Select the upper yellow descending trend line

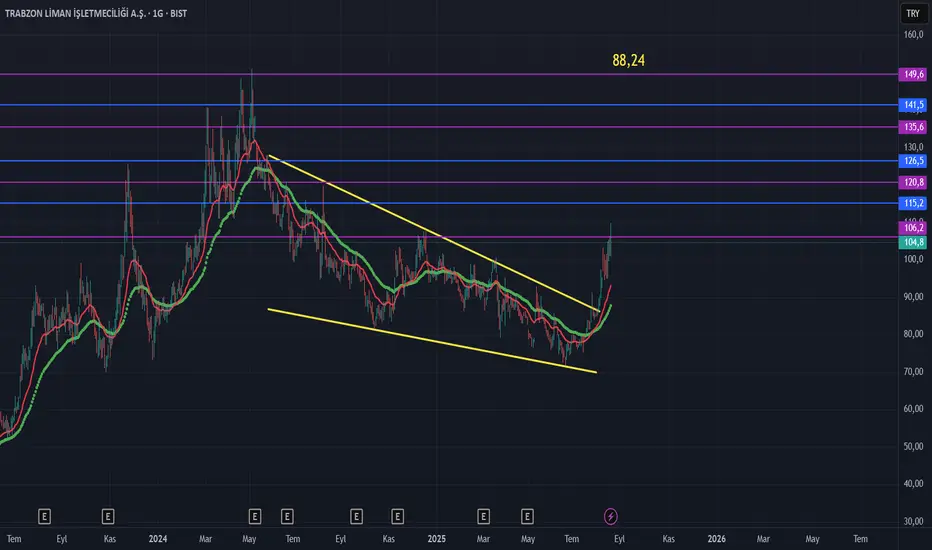coord(434,234)
